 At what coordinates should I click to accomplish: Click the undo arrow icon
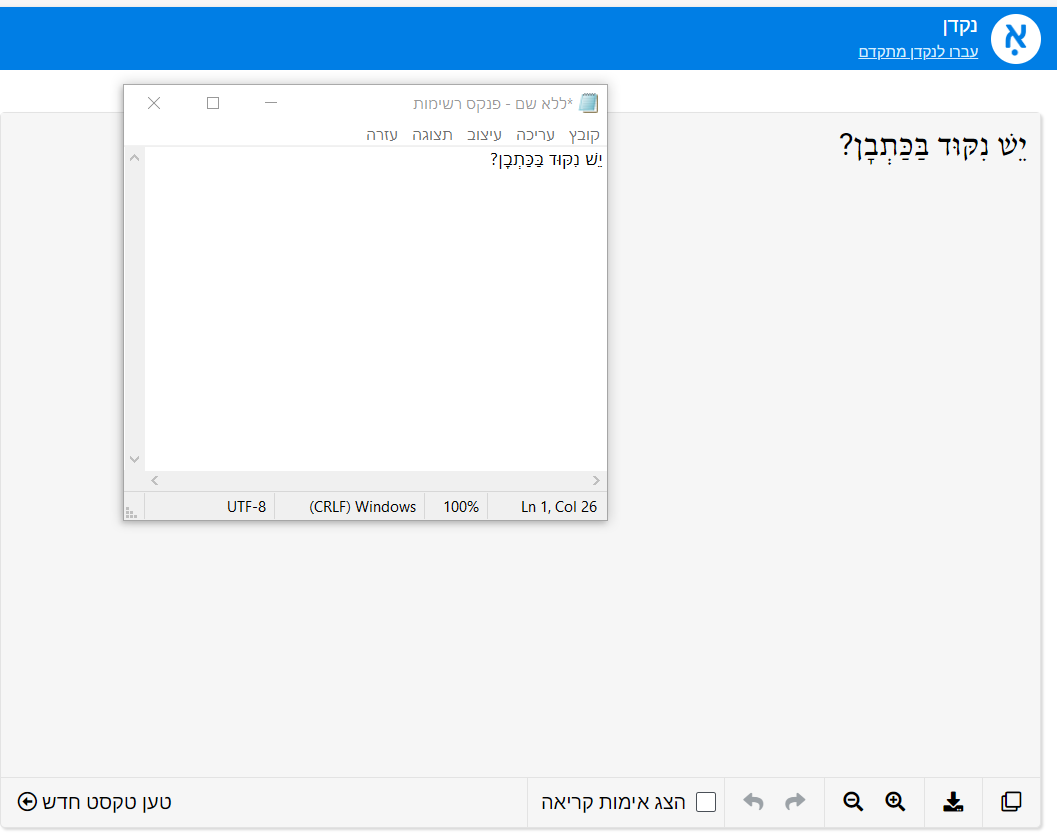click(753, 801)
